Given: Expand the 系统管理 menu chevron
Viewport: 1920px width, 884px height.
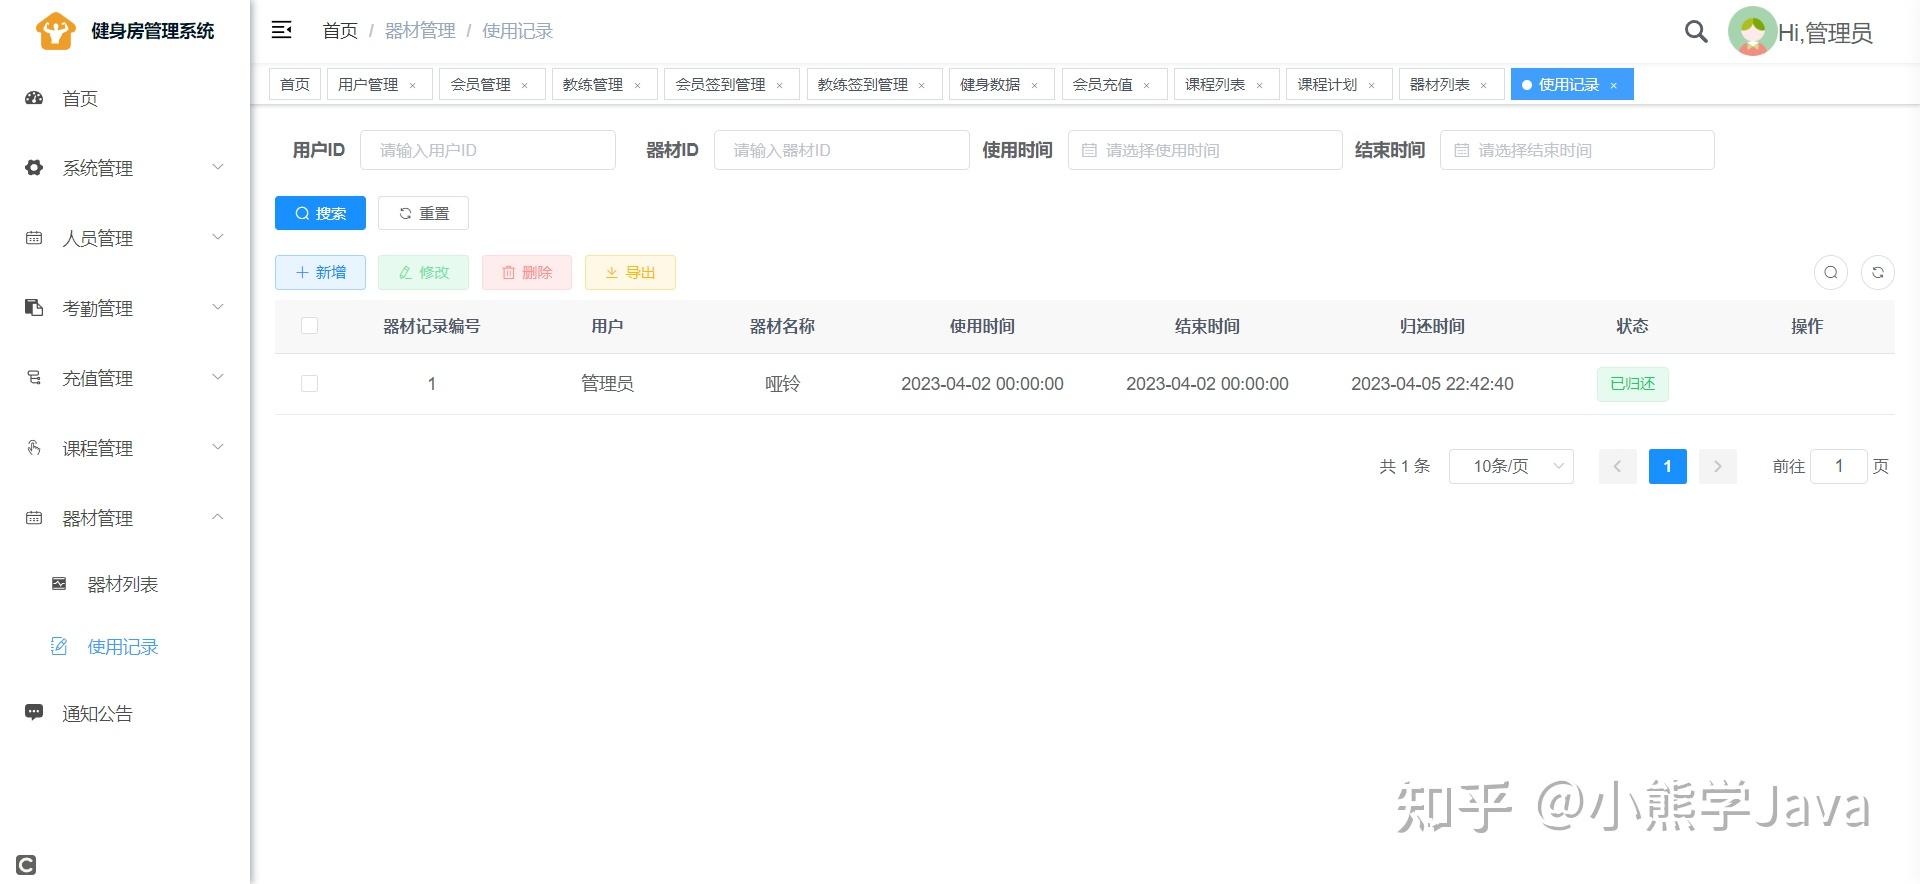Looking at the screenshot, I should click(218, 167).
